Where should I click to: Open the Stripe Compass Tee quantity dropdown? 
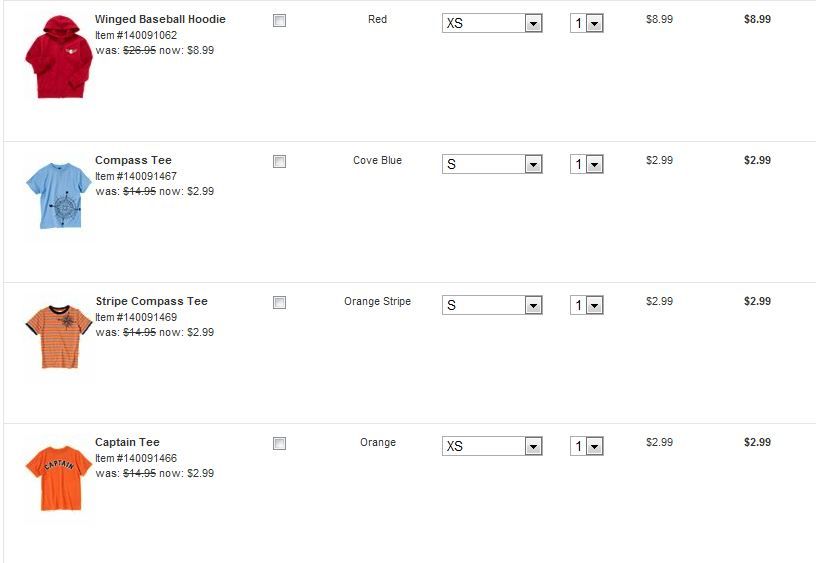(x=587, y=305)
